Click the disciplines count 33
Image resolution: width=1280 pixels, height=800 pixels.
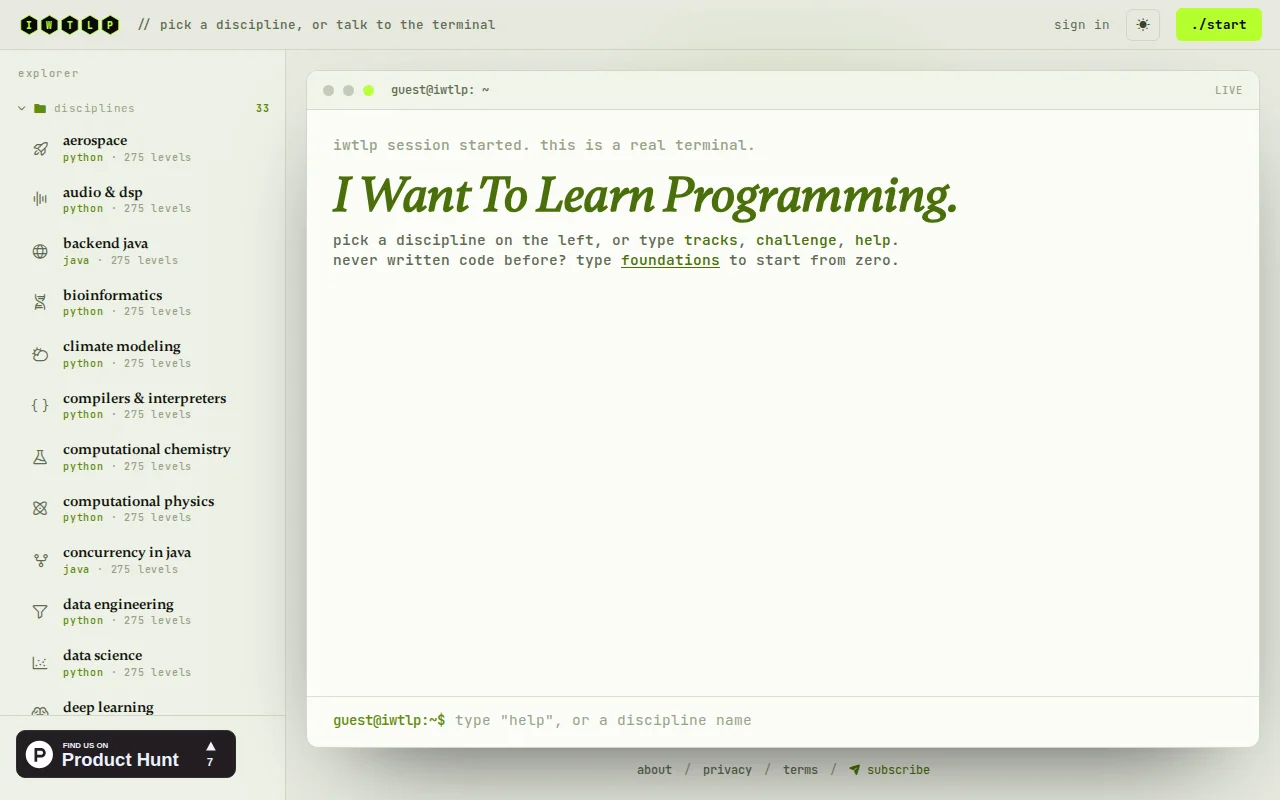click(262, 108)
